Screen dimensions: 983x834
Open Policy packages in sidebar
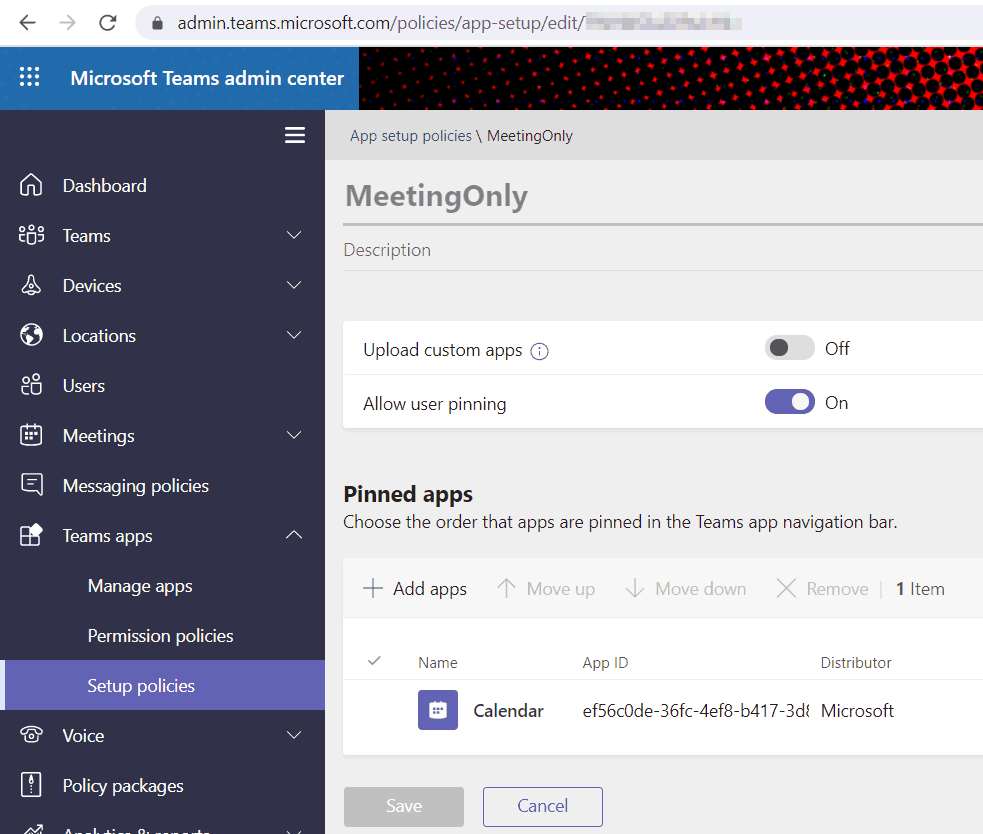123,786
